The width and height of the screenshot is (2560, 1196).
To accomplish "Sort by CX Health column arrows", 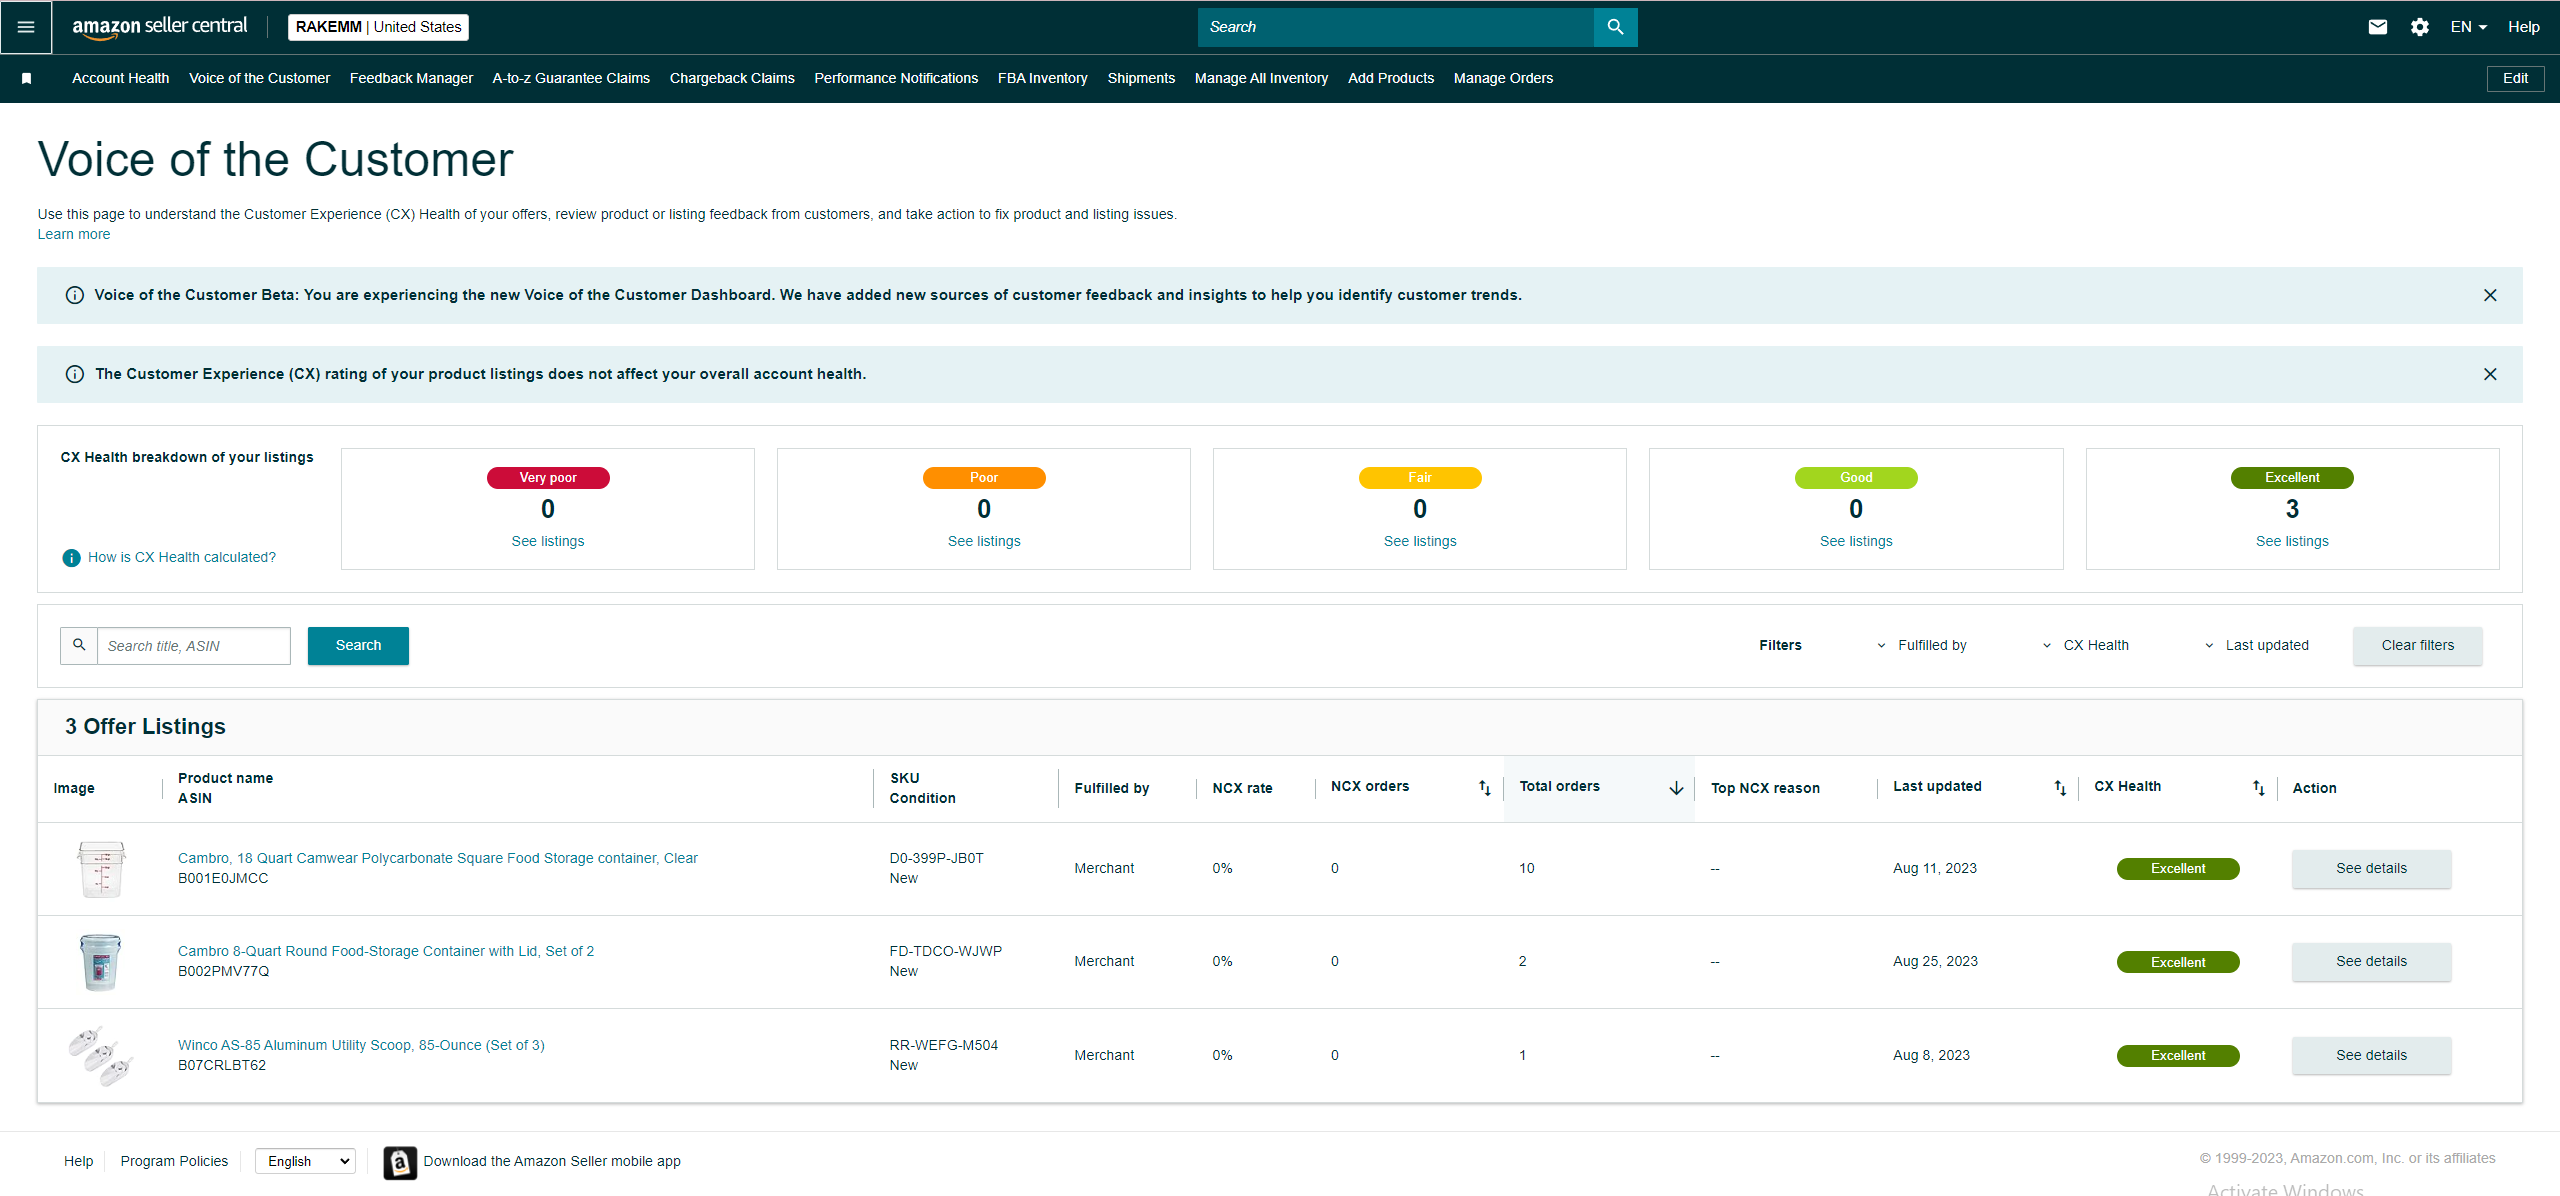I will pyautogui.click(x=2259, y=788).
